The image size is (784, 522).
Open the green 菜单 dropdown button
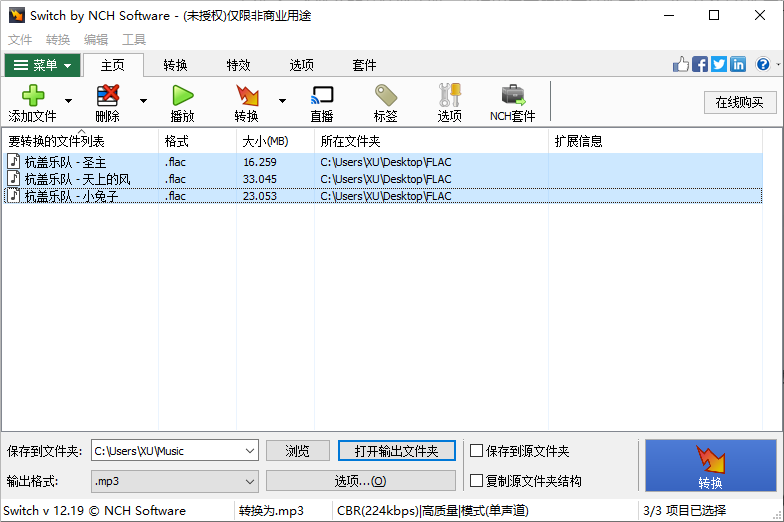coord(42,65)
